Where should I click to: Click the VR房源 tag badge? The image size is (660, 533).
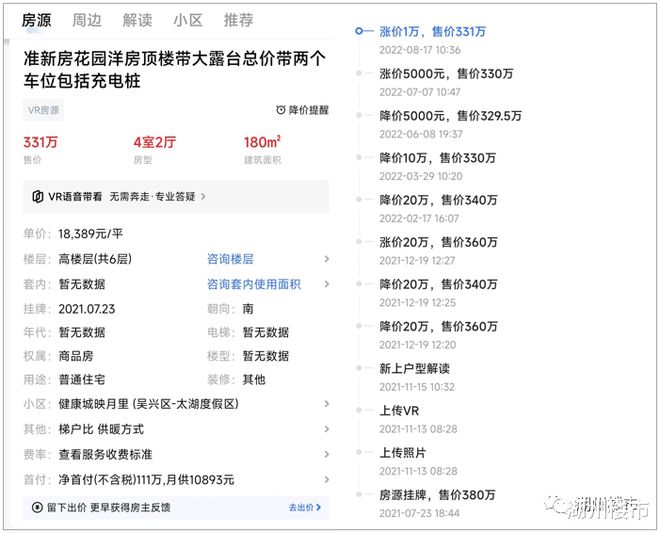coord(44,110)
